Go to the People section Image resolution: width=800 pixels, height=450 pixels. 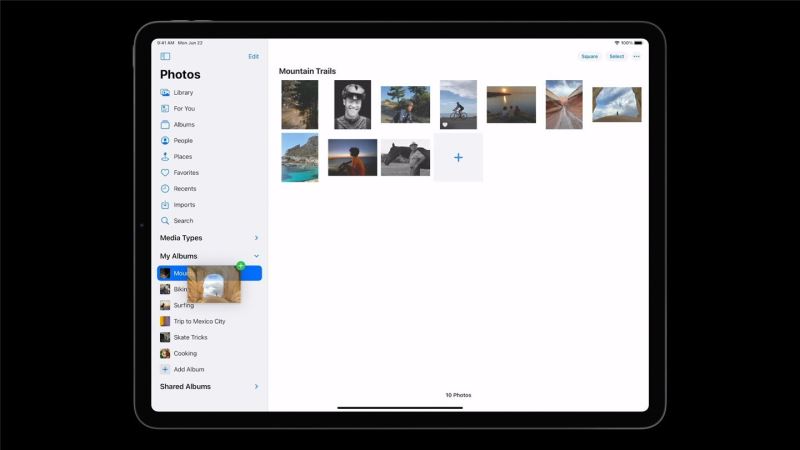pyautogui.click(x=183, y=141)
